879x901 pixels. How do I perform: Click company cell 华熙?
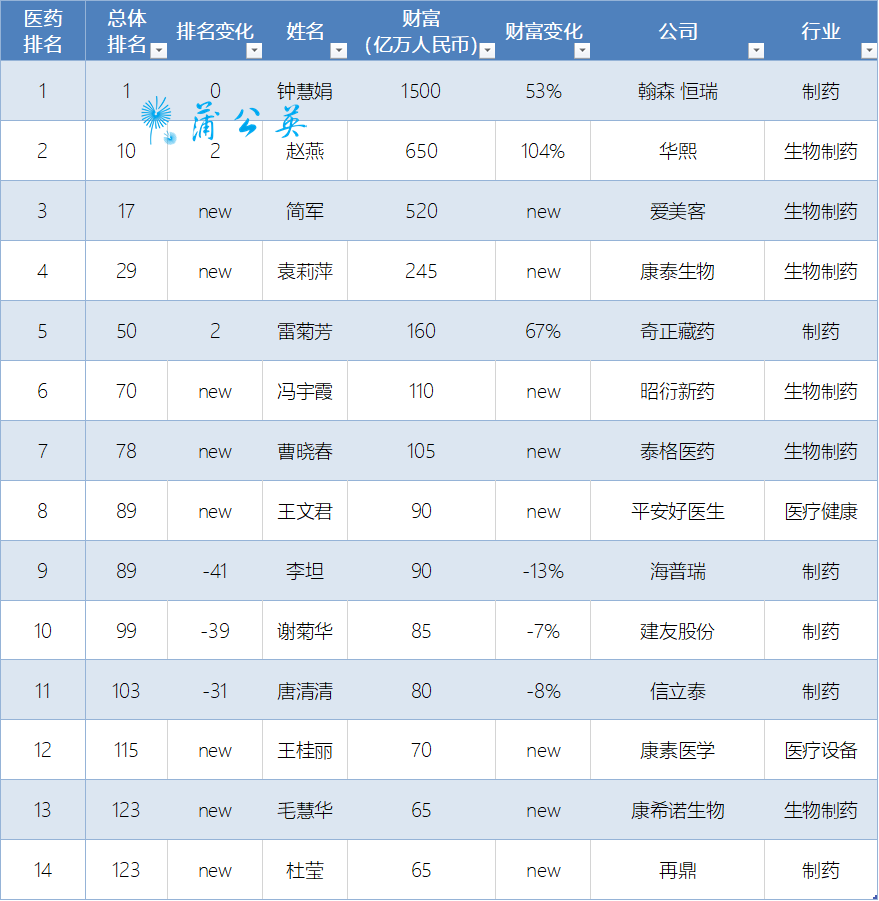pos(677,151)
